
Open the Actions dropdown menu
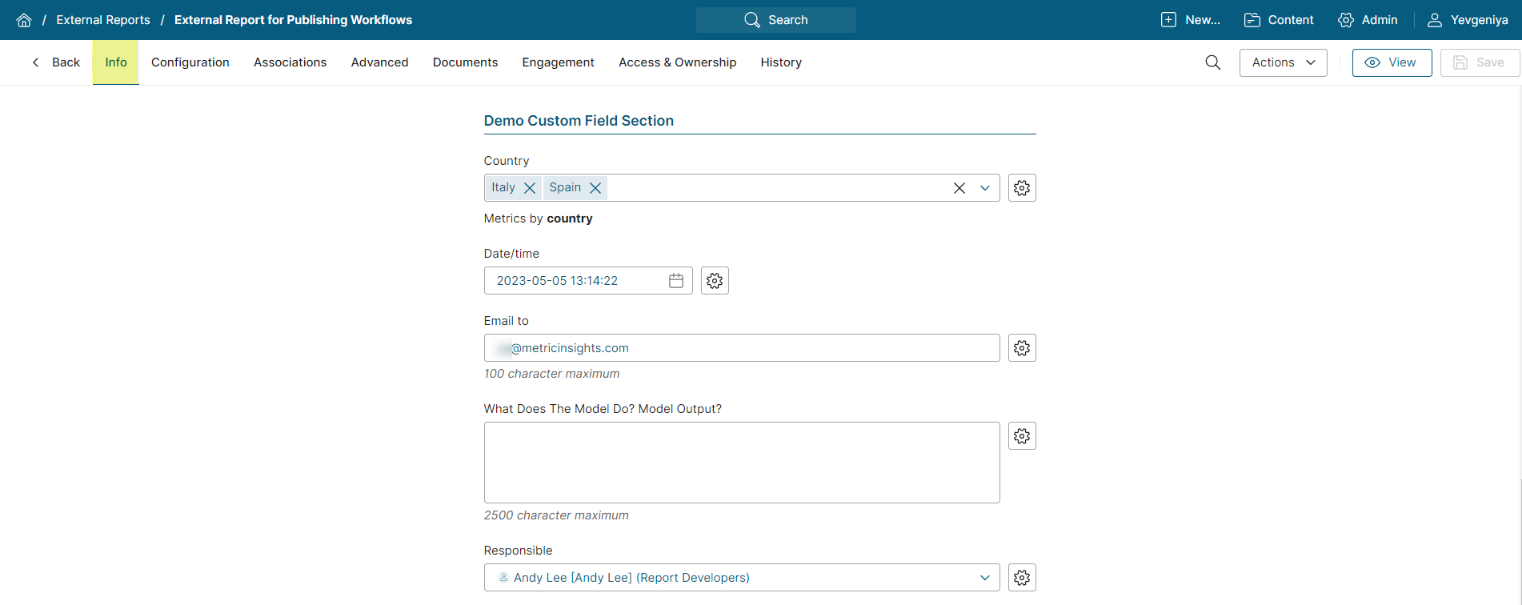[x=1283, y=62]
